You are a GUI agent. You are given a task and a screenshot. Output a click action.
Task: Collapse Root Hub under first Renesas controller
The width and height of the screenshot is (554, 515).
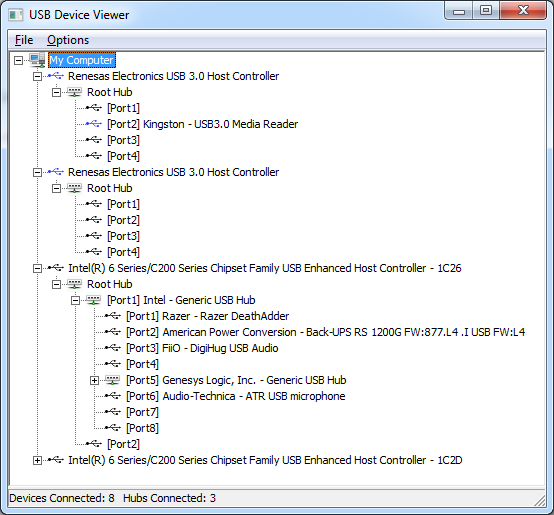[x=56, y=93]
